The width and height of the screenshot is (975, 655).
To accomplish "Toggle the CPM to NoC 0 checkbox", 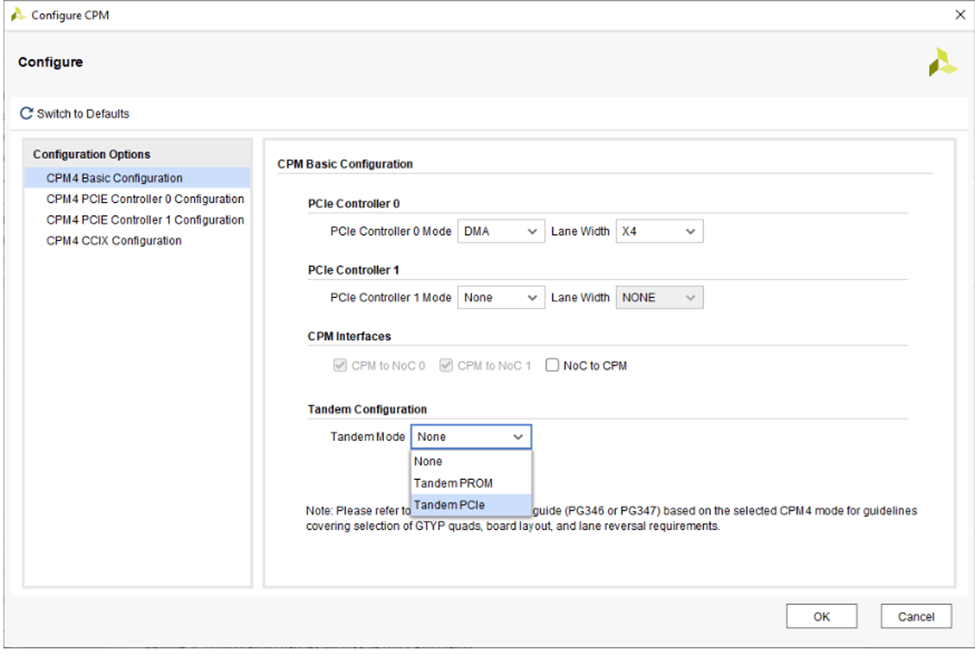I will pos(340,365).
